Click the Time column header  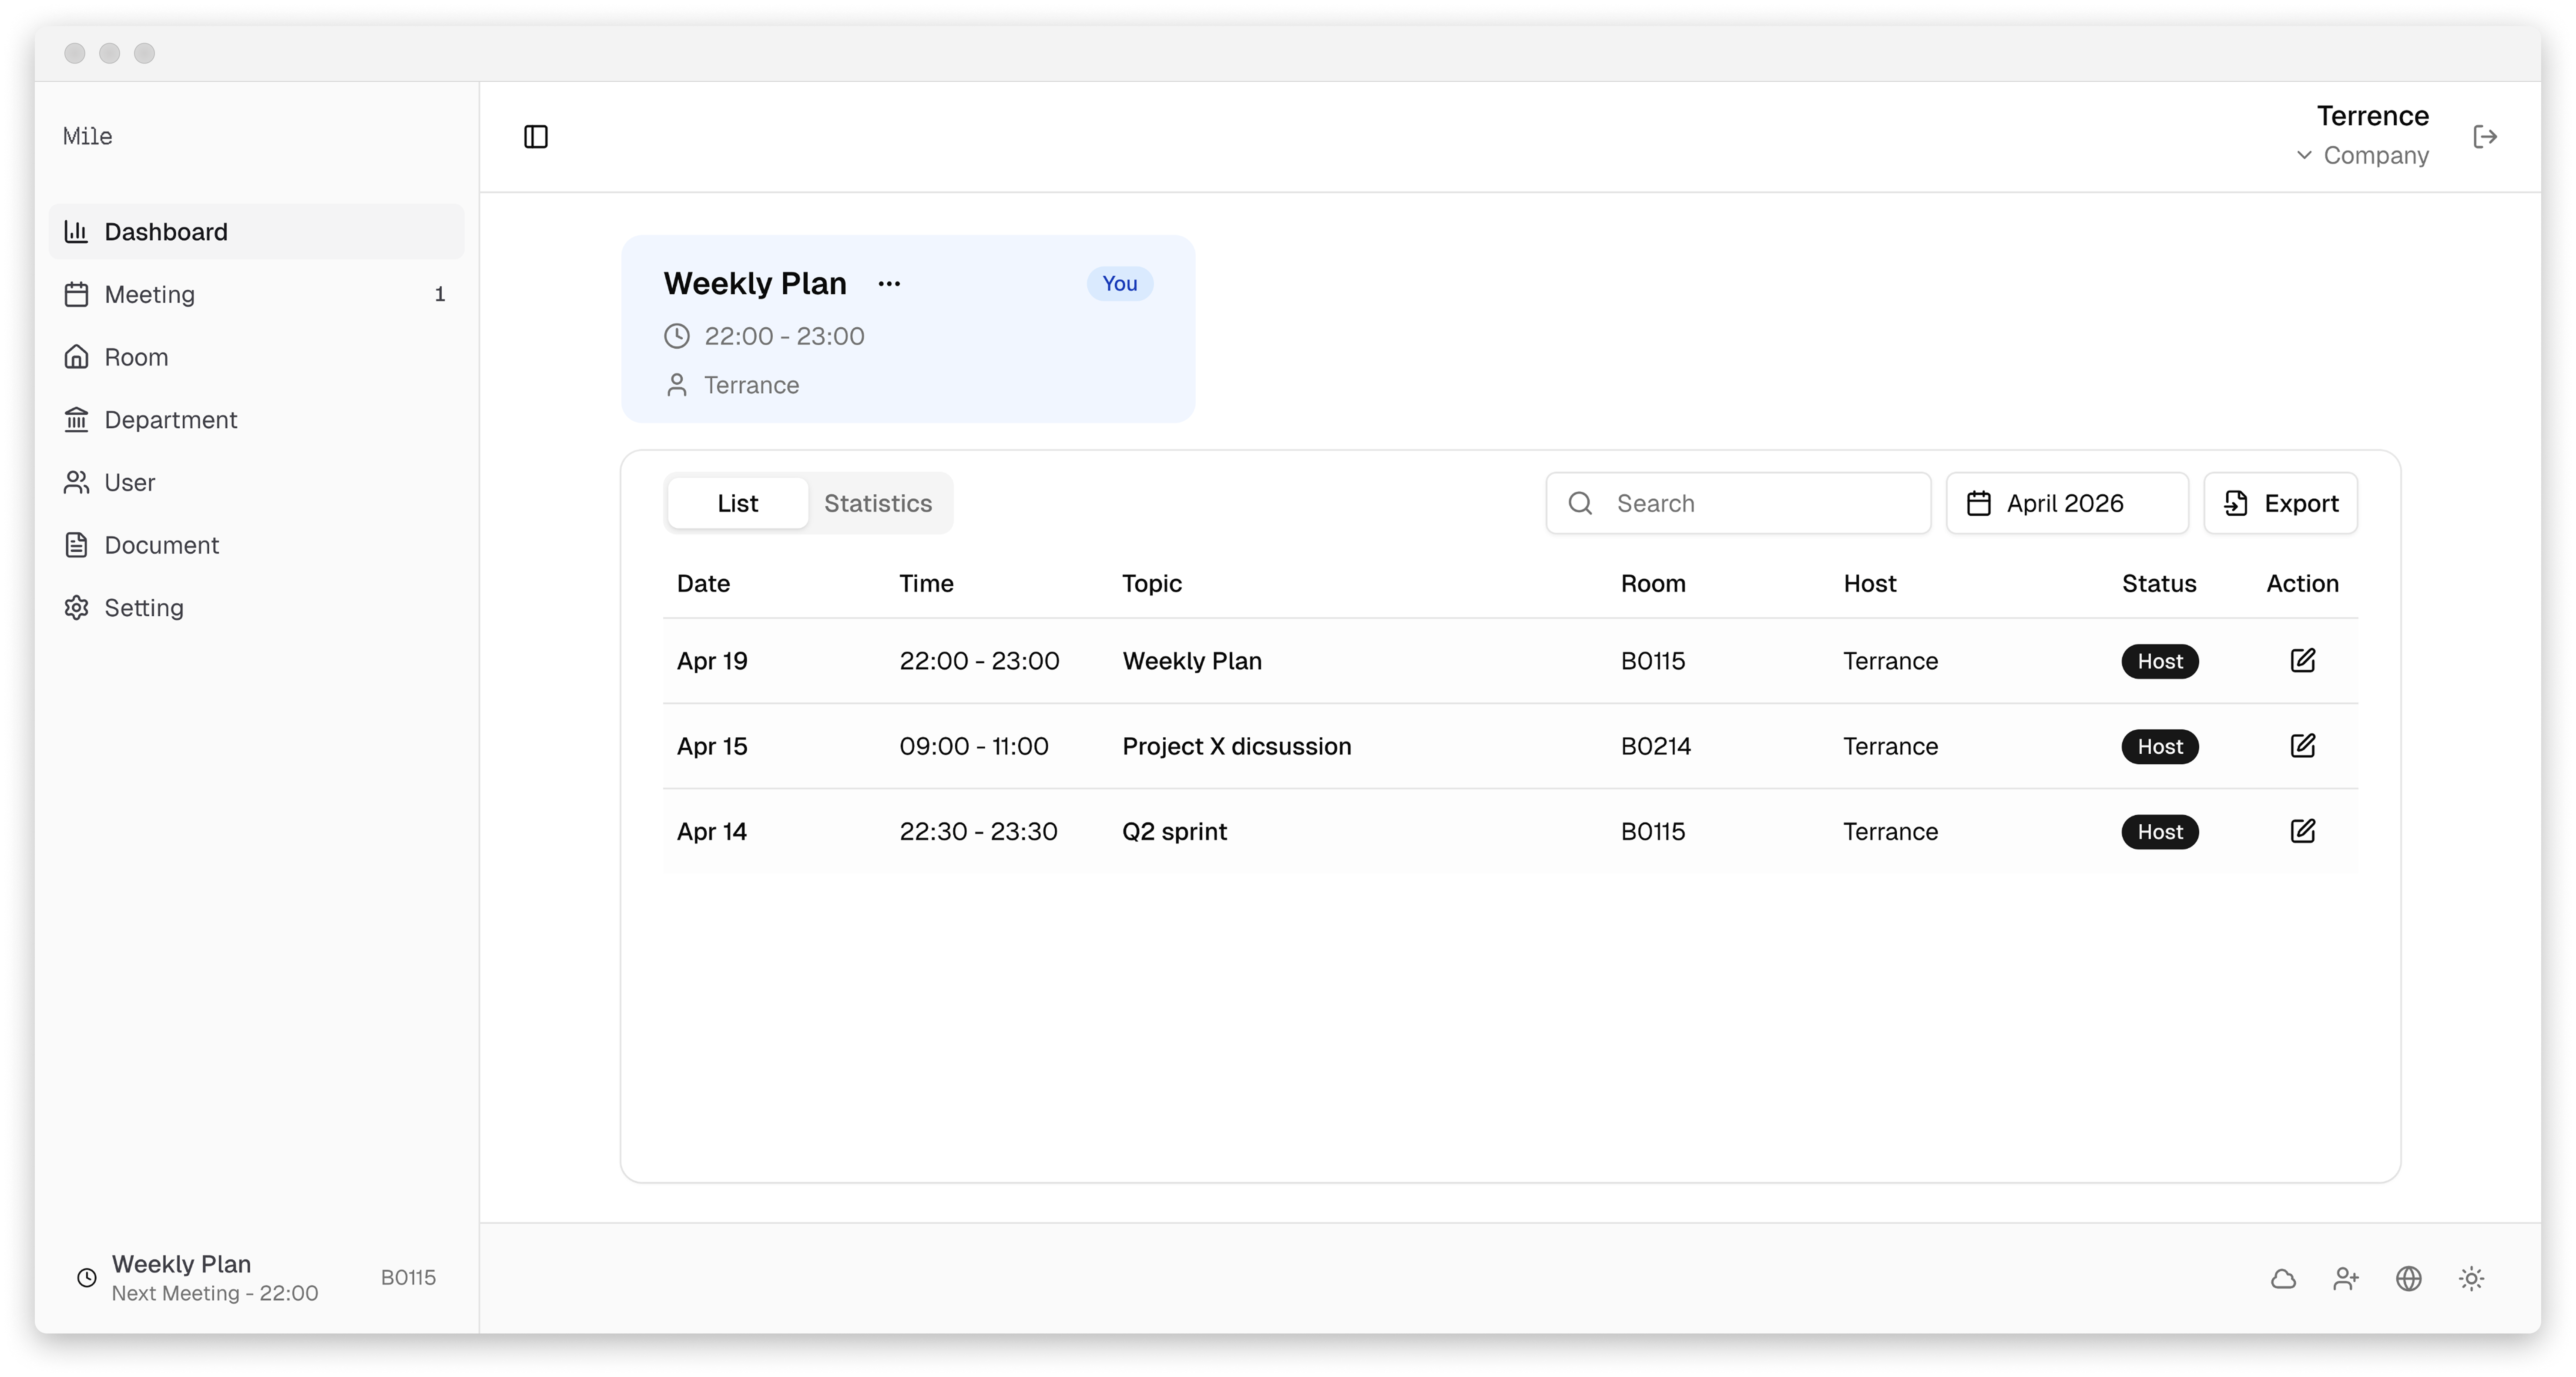926,584
